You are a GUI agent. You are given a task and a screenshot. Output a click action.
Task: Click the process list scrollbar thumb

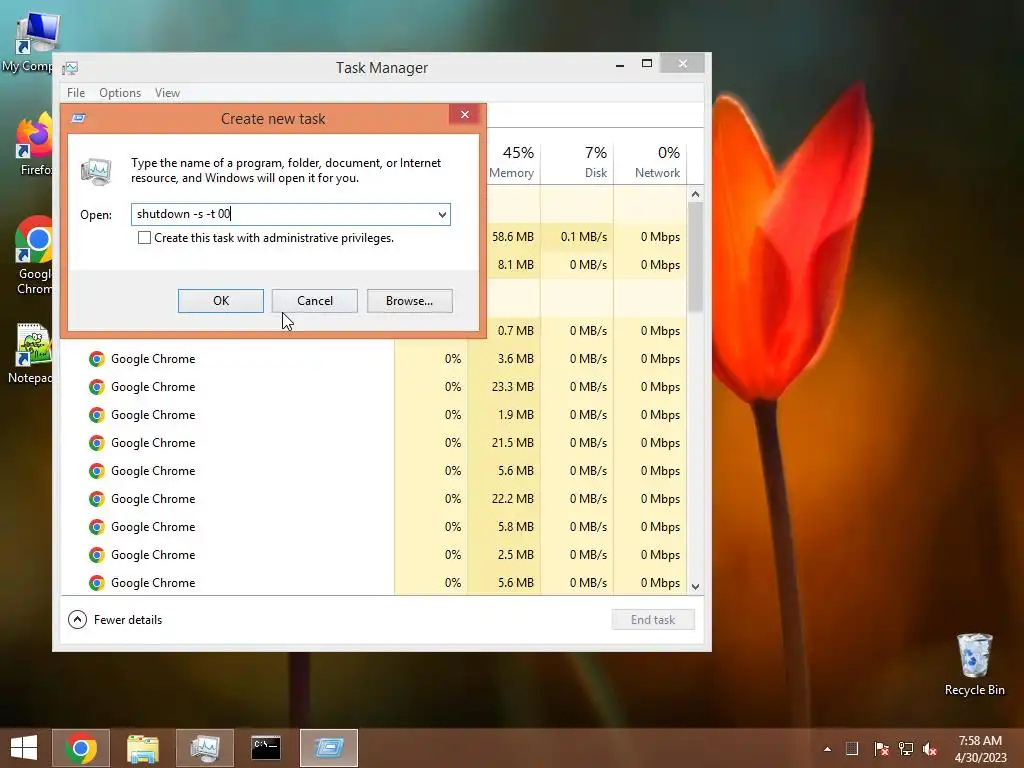(696, 257)
